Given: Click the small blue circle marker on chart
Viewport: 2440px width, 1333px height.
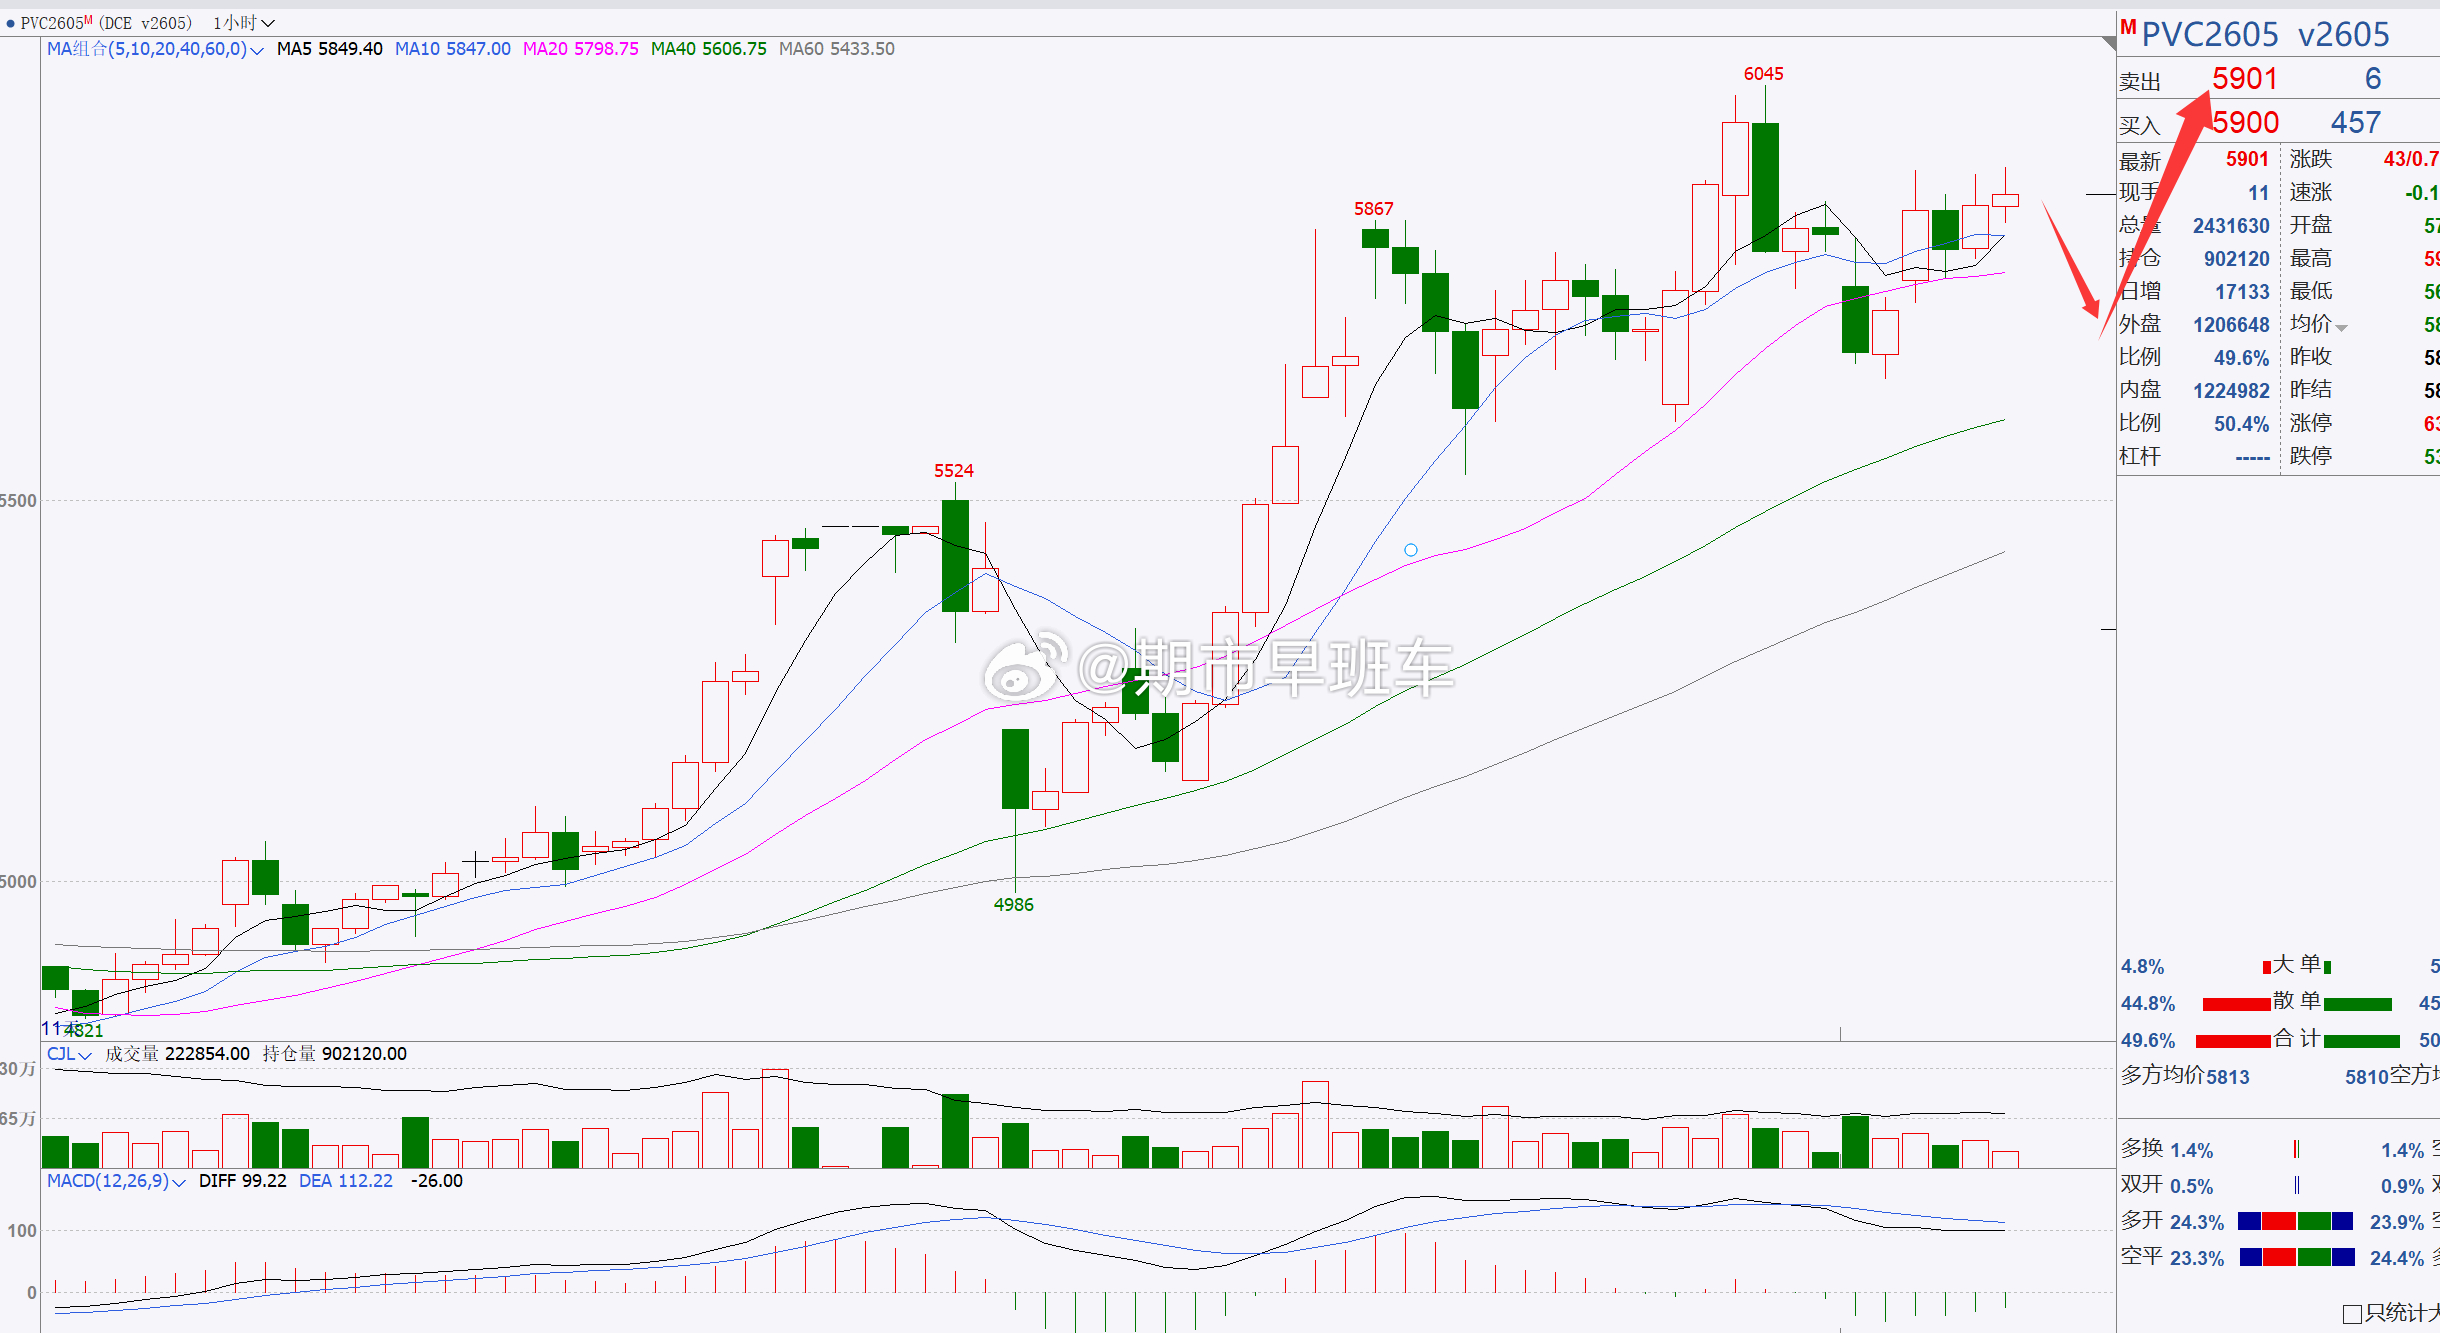Looking at the screenshot, I should click(1410, 550).
